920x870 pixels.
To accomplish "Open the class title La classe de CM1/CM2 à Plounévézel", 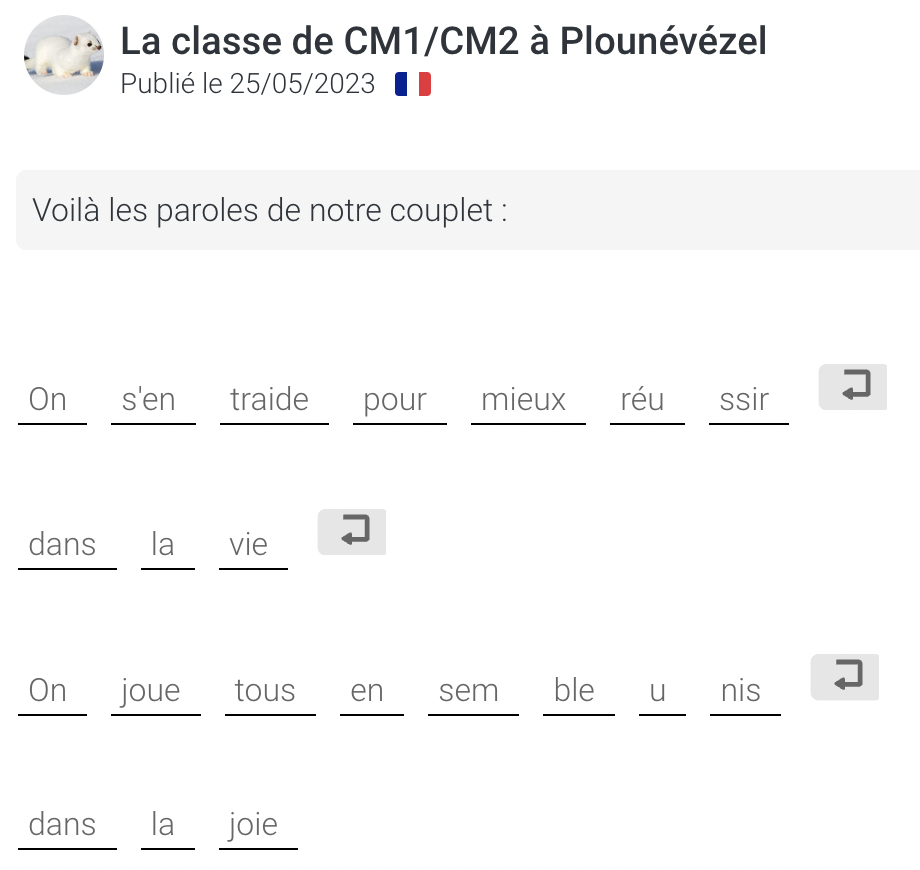I will click(443, 42).
